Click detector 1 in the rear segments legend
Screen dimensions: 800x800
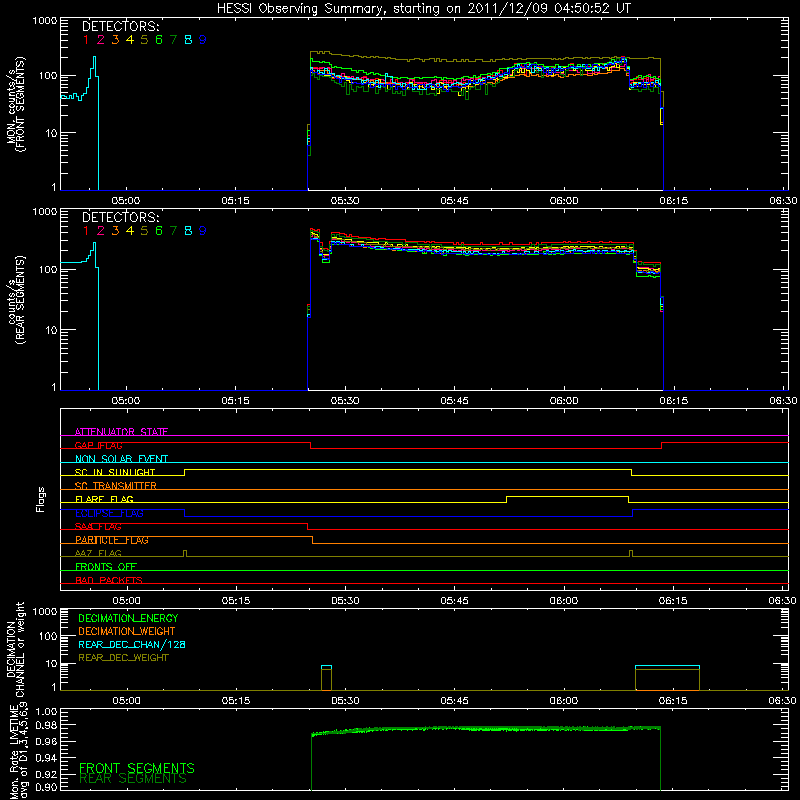point(86,231)
